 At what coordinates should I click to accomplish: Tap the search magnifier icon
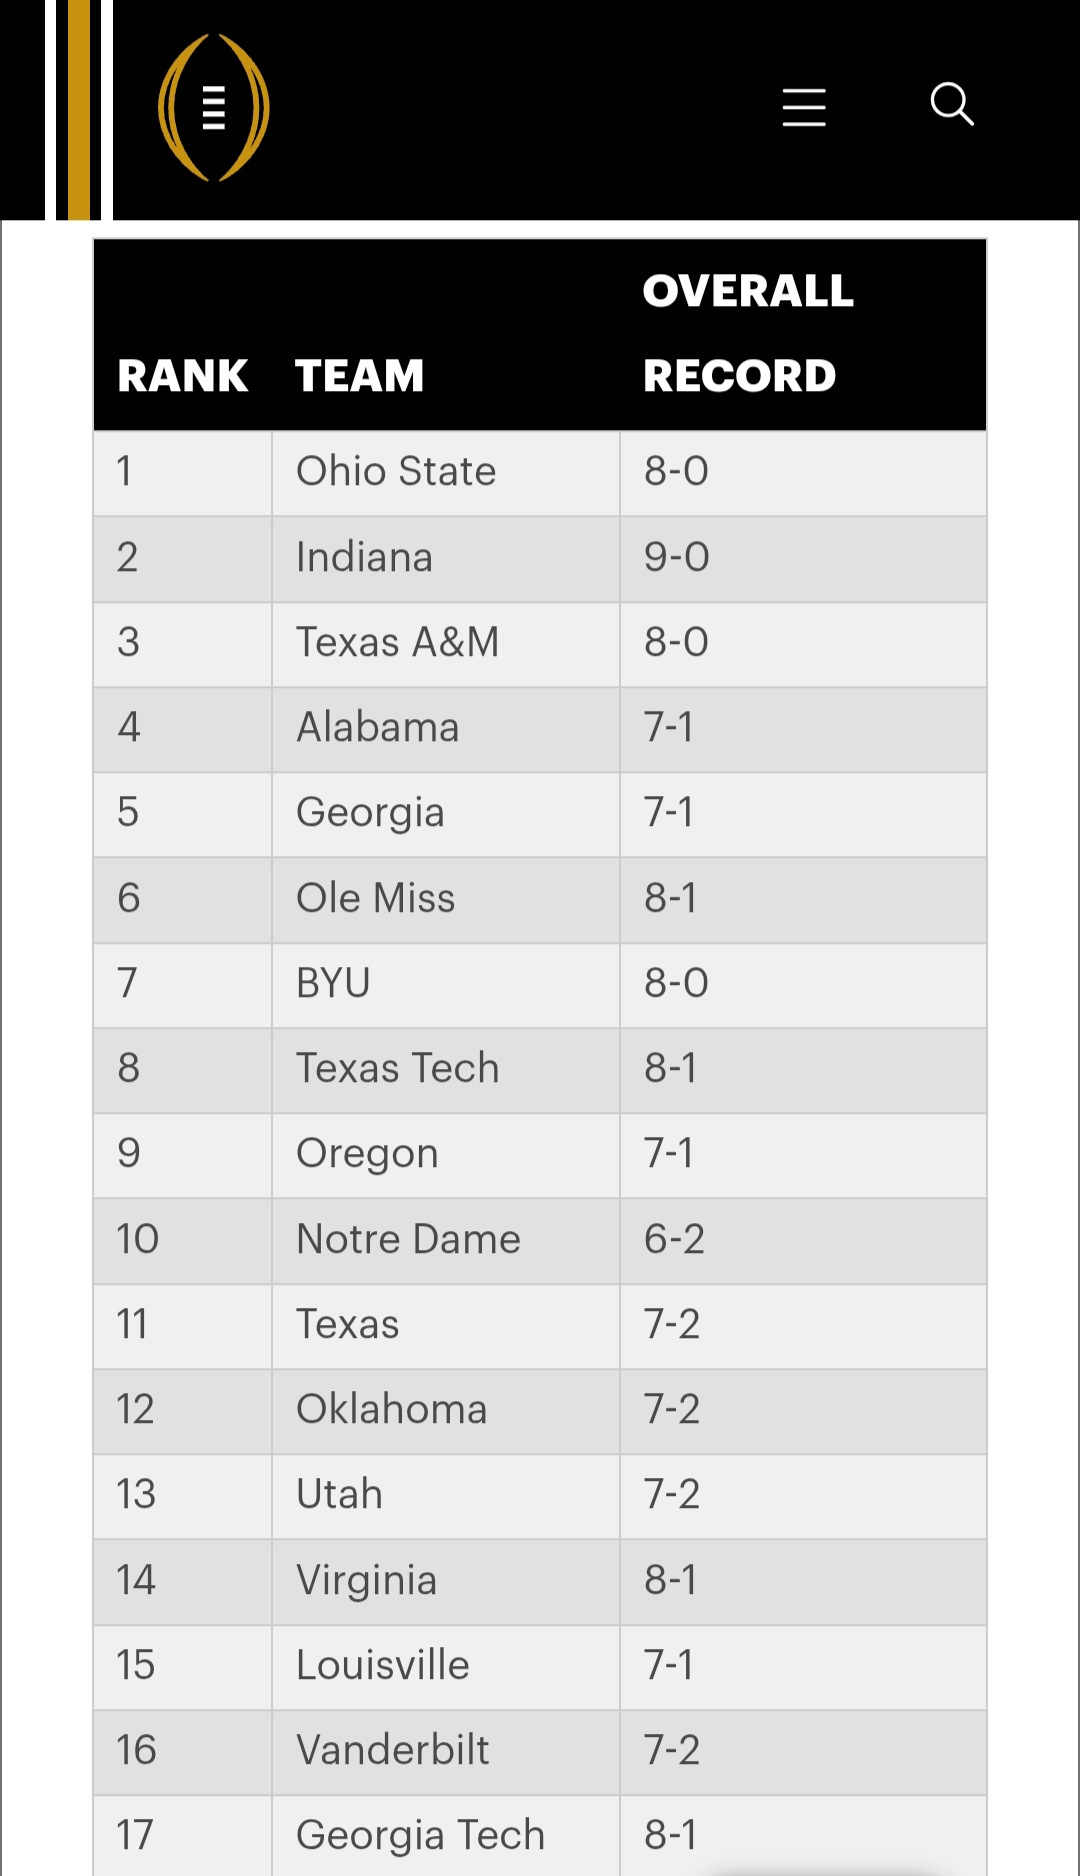click(x=951, y=104)
